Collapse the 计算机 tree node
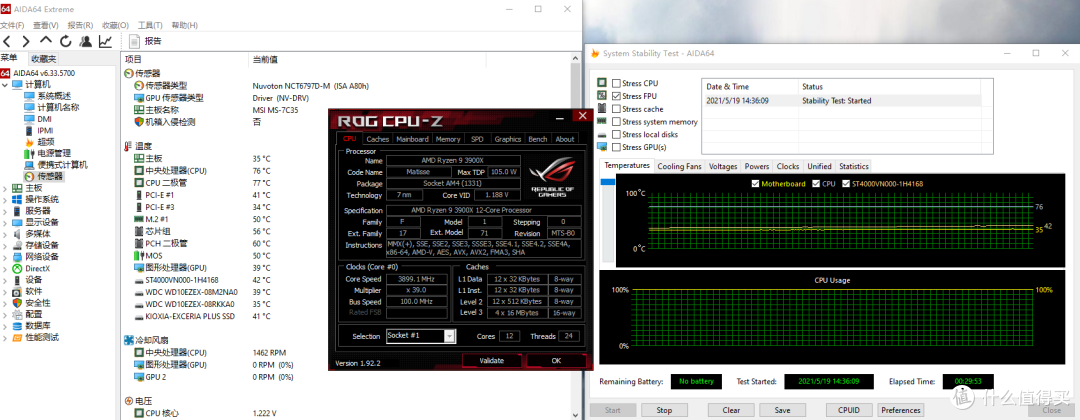Screen dimensions: 1080x420 6,84
